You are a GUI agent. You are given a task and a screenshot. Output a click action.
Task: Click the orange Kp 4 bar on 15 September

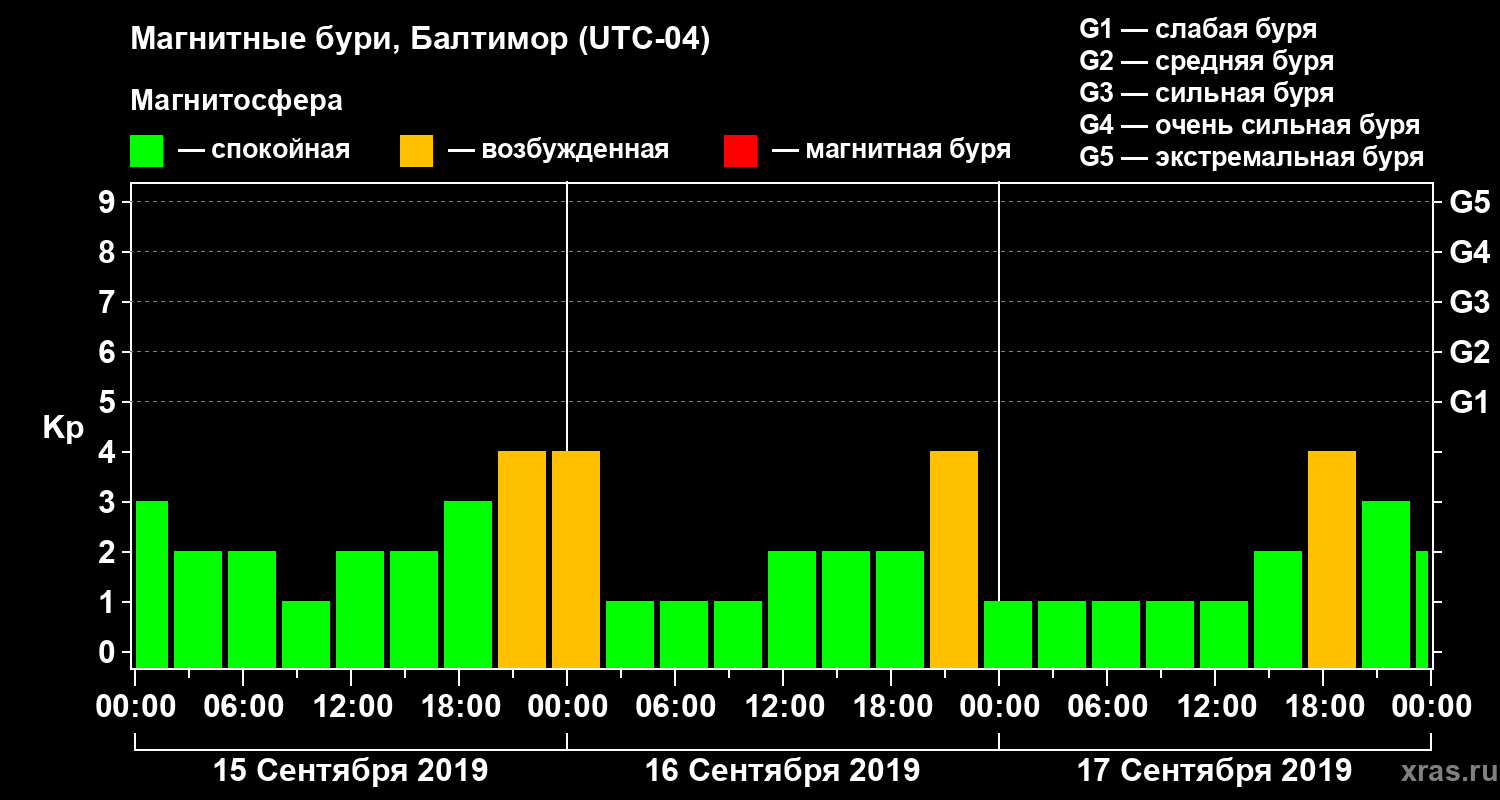(x=522, y=559)
